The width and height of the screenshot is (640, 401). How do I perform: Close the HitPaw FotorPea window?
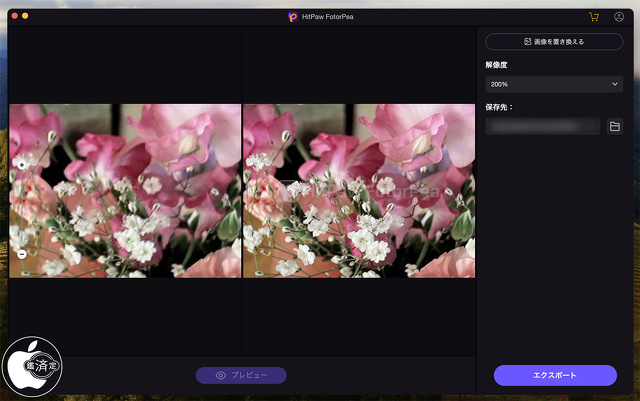pos(13,17)
